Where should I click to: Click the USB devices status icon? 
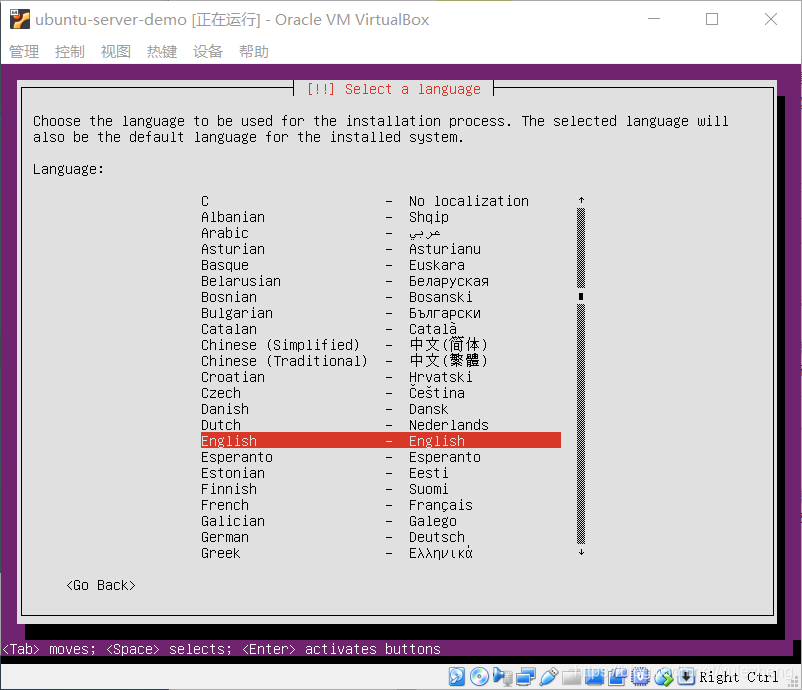point(548,676)
